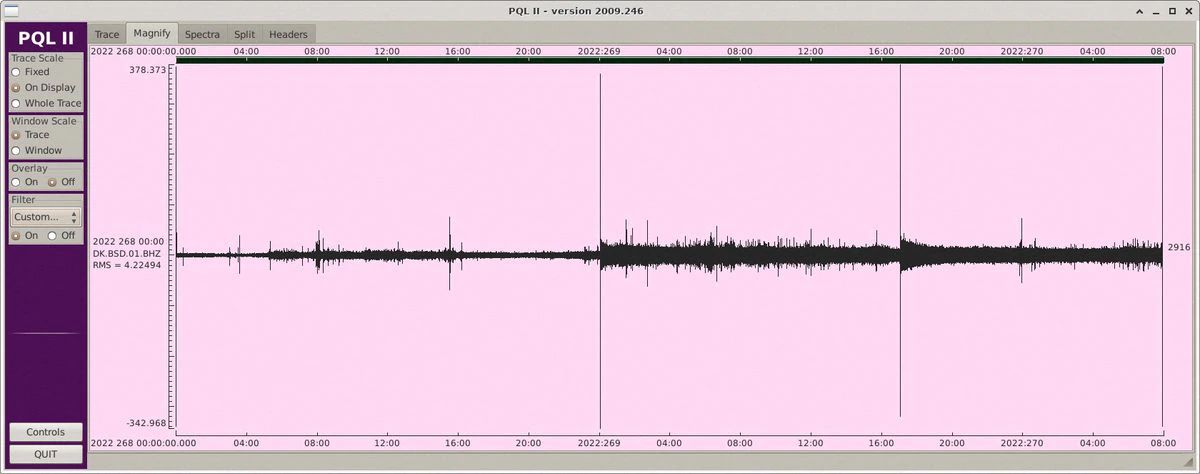Switch to the Trace tab
The height and width of the screenshot is (474, 1200).
[x=107, y=34]
